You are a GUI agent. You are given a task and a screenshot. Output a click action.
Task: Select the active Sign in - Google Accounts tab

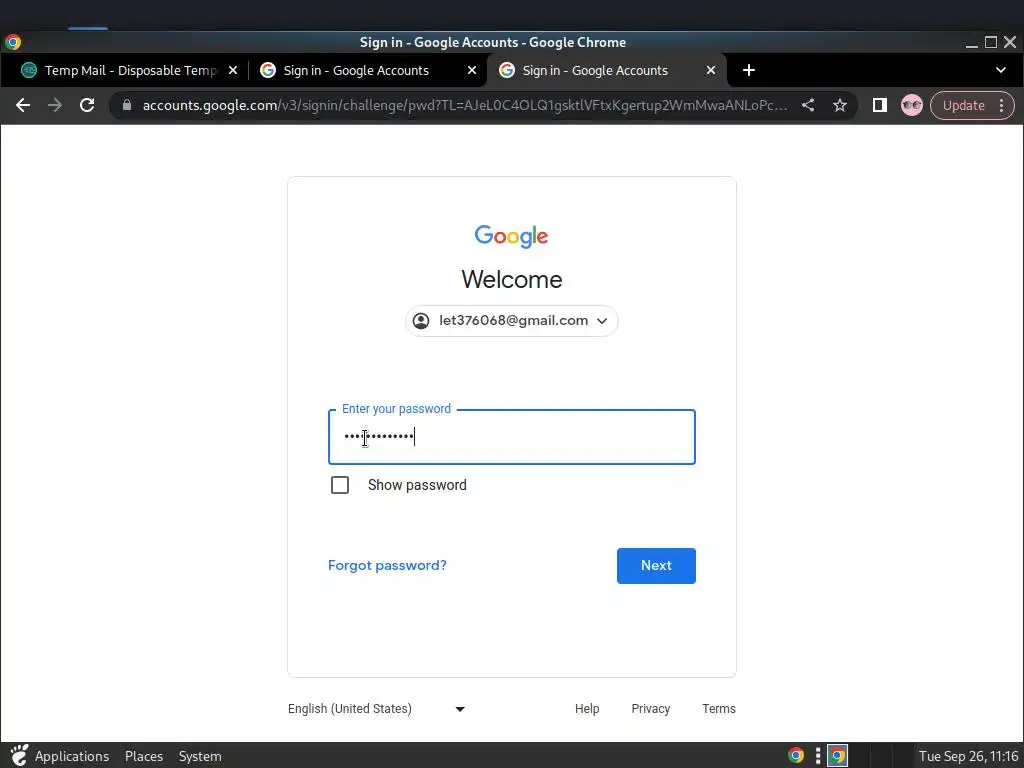coord(606,70)
